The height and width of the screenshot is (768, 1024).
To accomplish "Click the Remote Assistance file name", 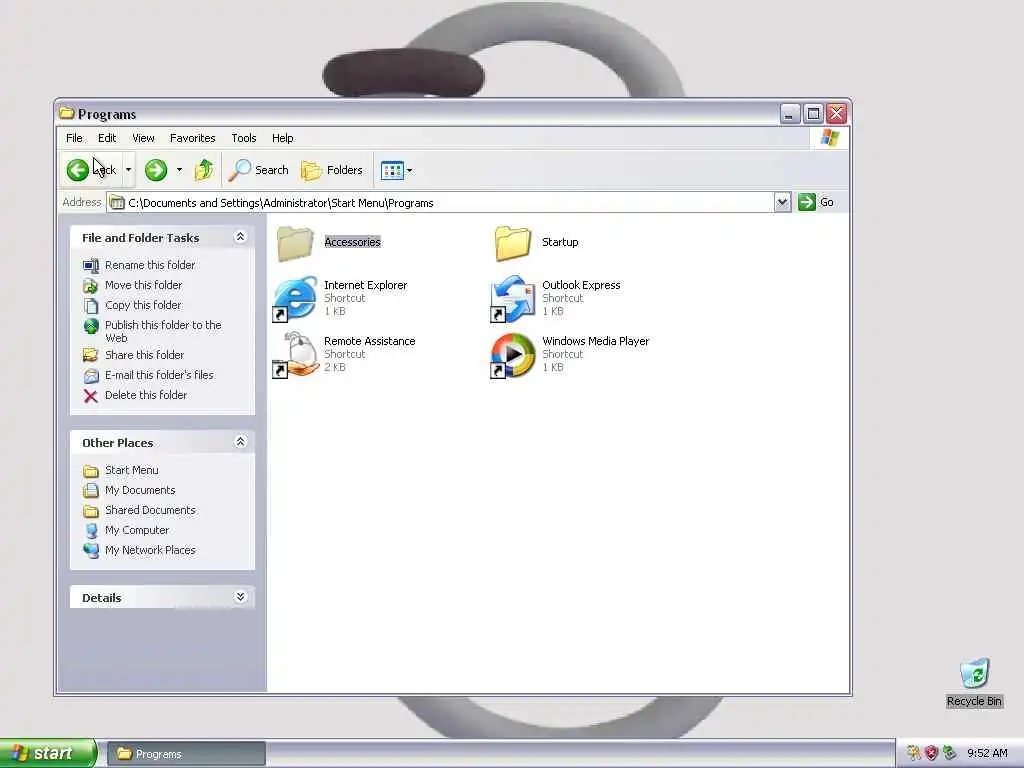I will click(370, 342).
